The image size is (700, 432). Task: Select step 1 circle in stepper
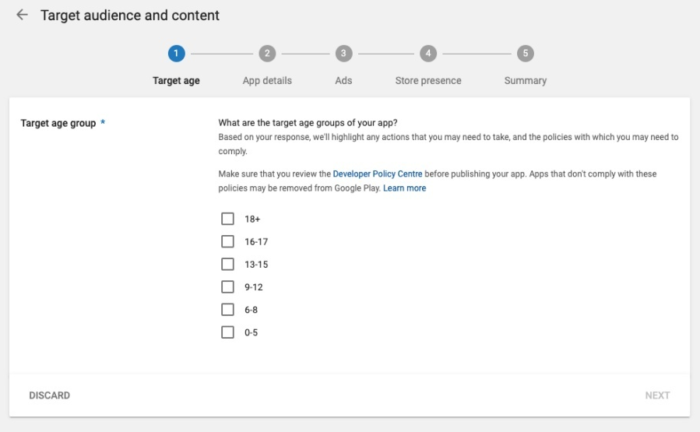click(x=176, y=54)
